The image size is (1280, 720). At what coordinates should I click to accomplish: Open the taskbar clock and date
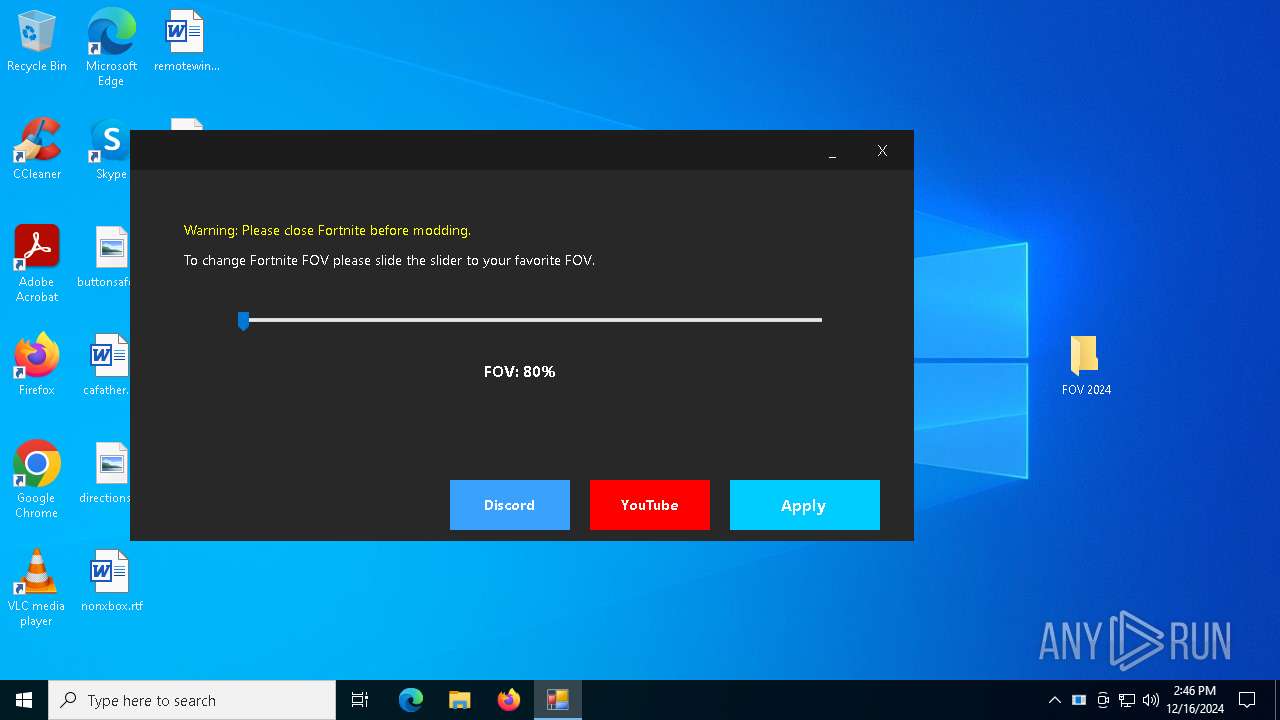coord(1195,700)
